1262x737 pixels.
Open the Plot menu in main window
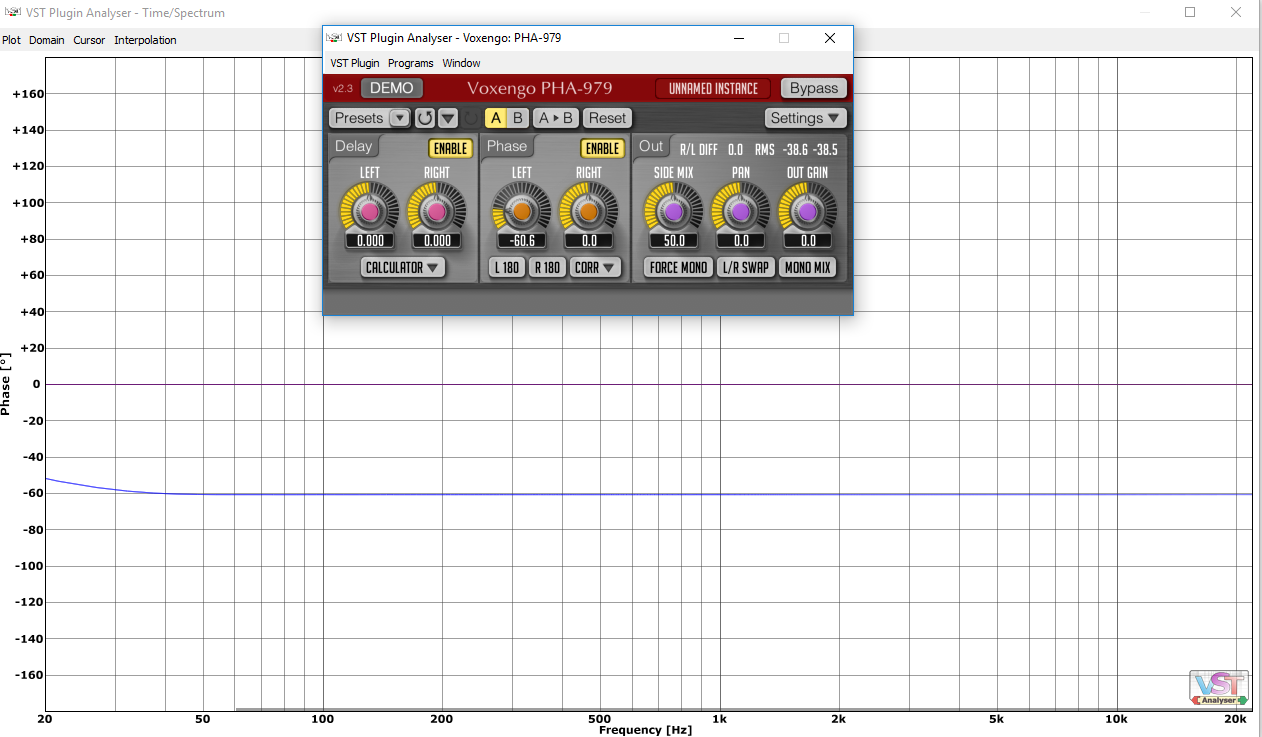pos(11,40)
